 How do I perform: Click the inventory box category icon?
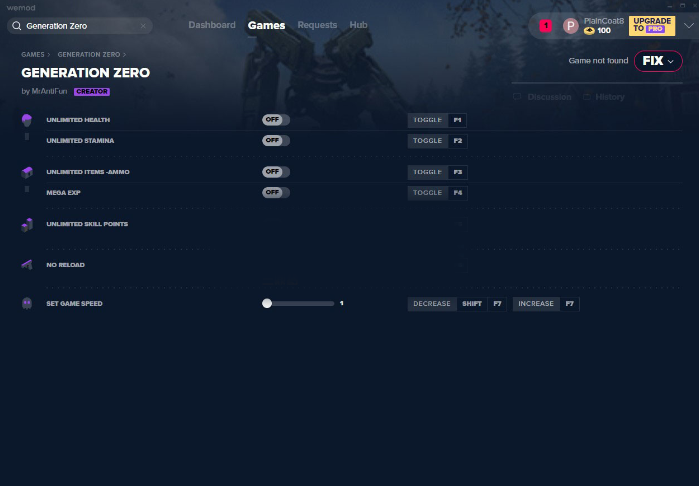click(x=27, y=172)
